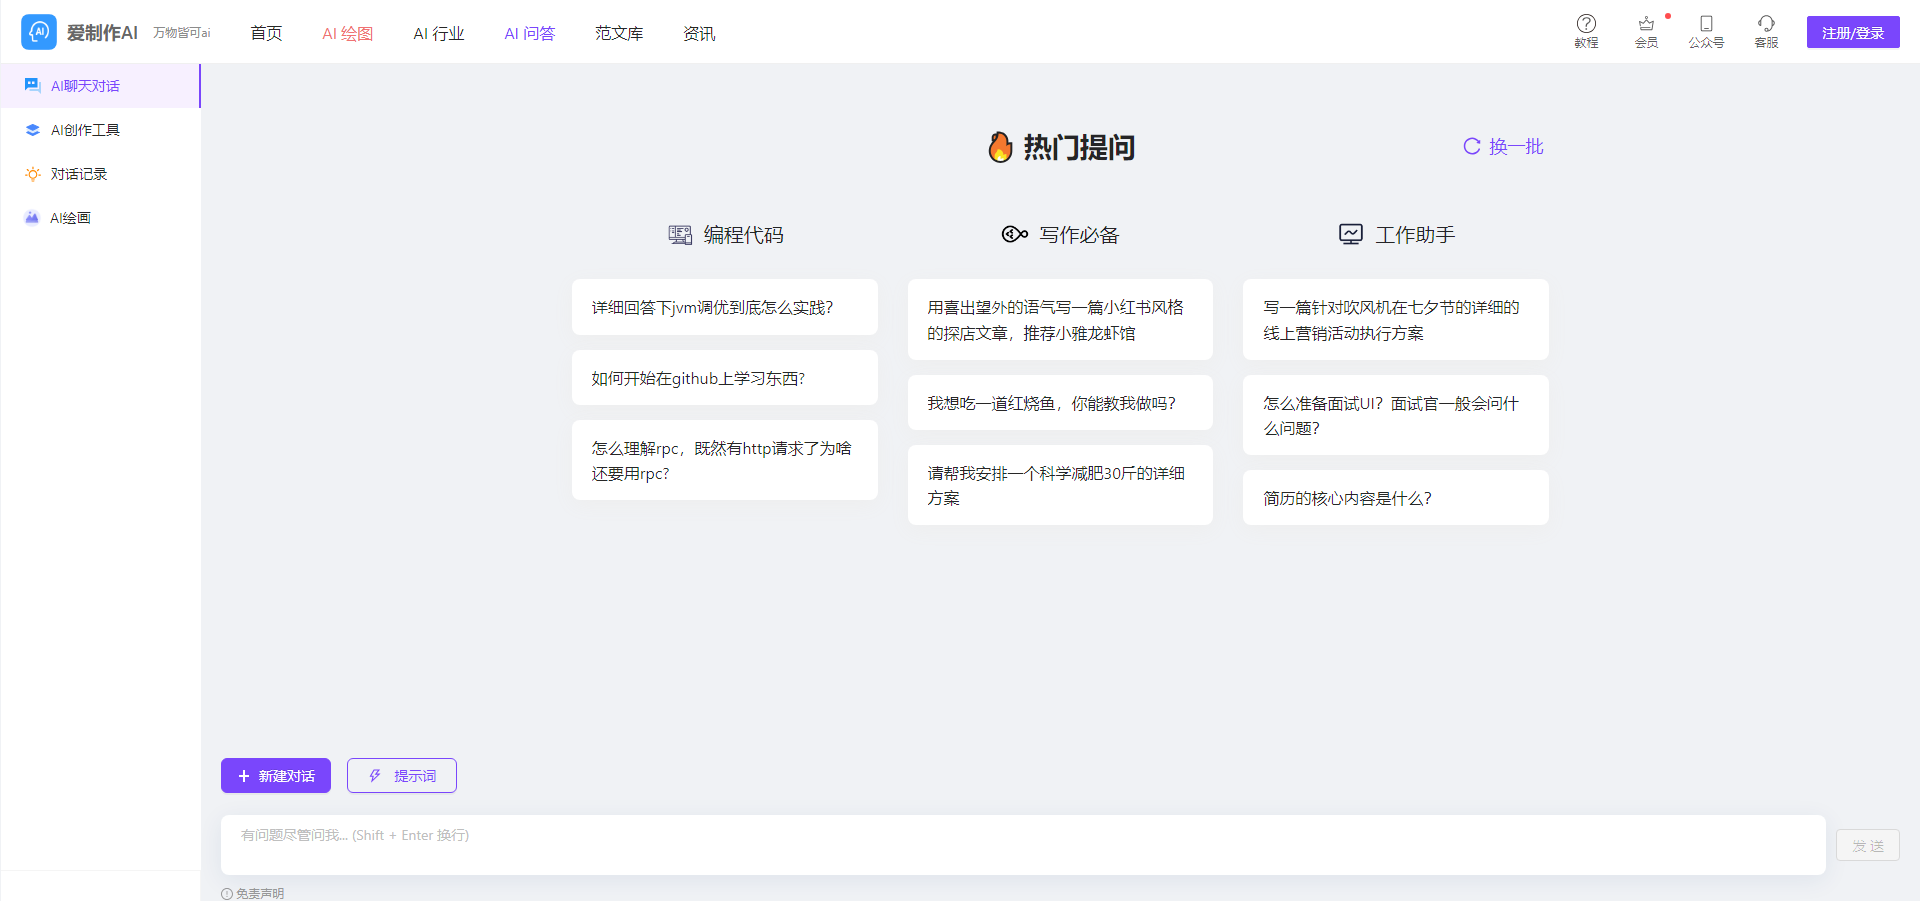Open the 教程 help icon
The height and width of the screenshot is (901, 1920).
(1586, 23)
